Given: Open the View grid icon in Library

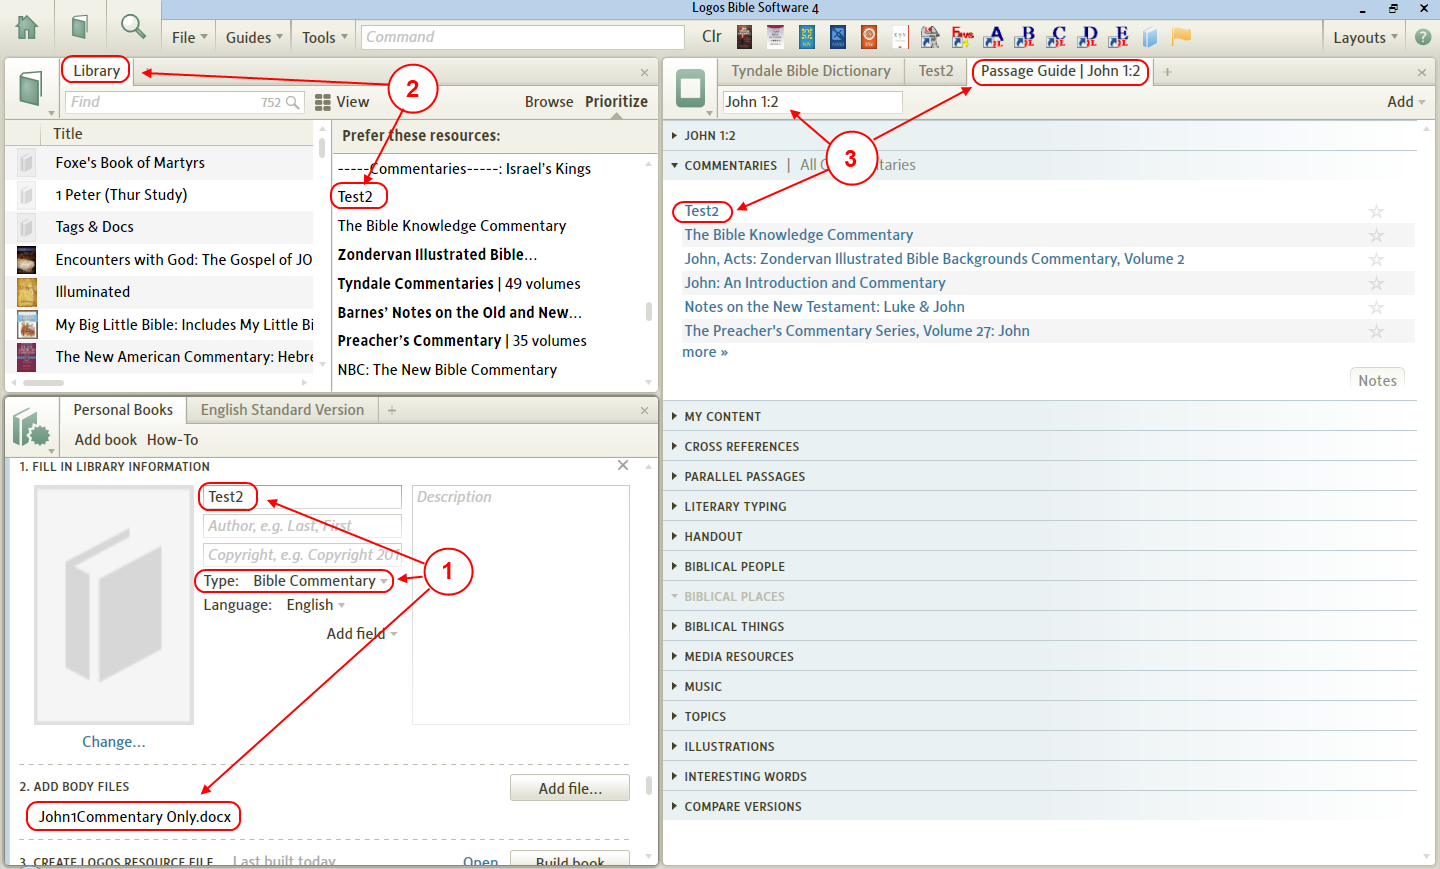Looking at the screenshot, I should [x=323, y=102].
